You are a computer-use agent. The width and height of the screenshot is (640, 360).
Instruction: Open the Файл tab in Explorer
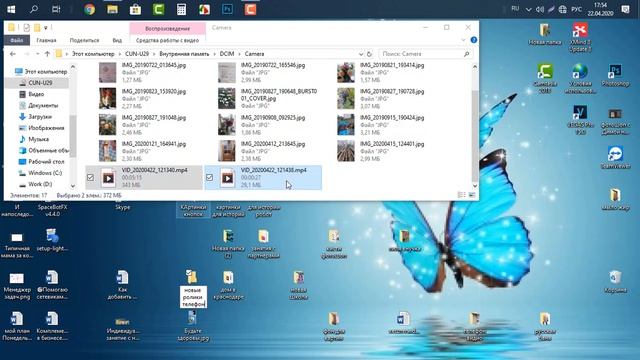(x=17, y=40)
